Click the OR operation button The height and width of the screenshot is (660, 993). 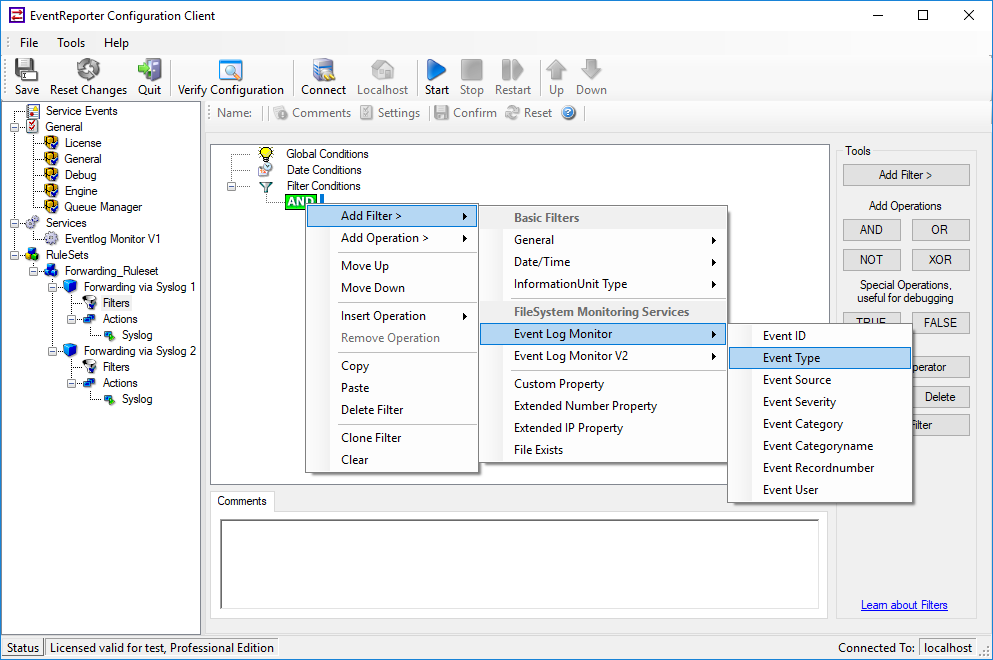pos(940,230)
